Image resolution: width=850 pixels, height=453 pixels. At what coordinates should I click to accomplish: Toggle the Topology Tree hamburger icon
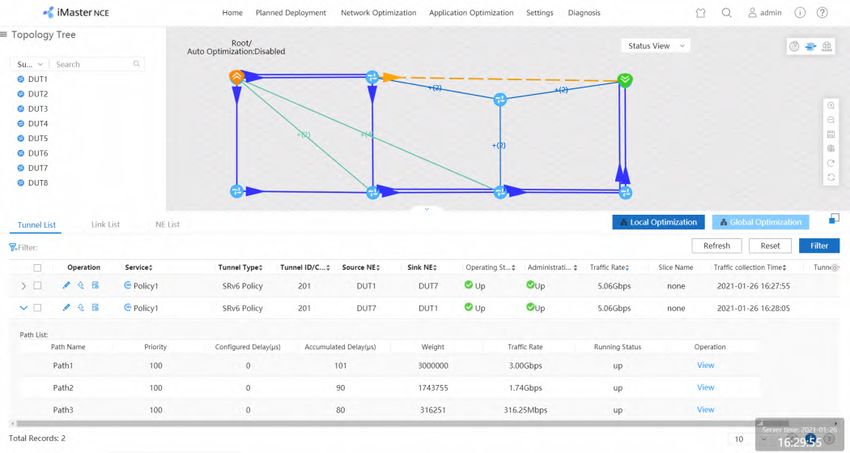pyautogui.click(x=4, y=34)
